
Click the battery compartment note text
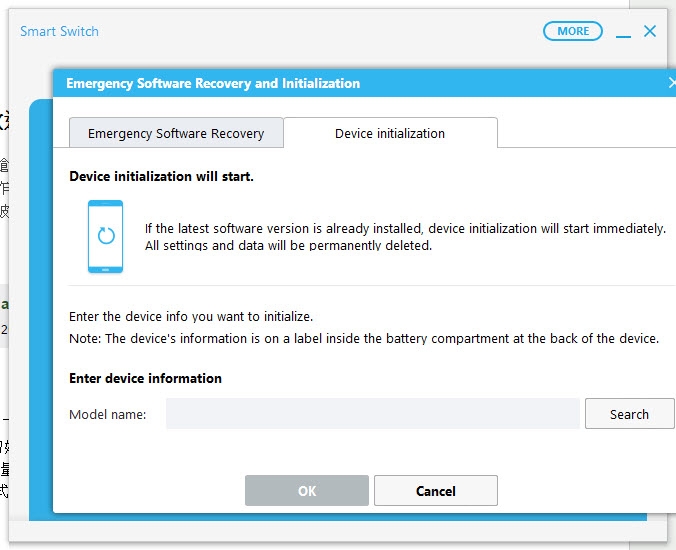[364, 338]
